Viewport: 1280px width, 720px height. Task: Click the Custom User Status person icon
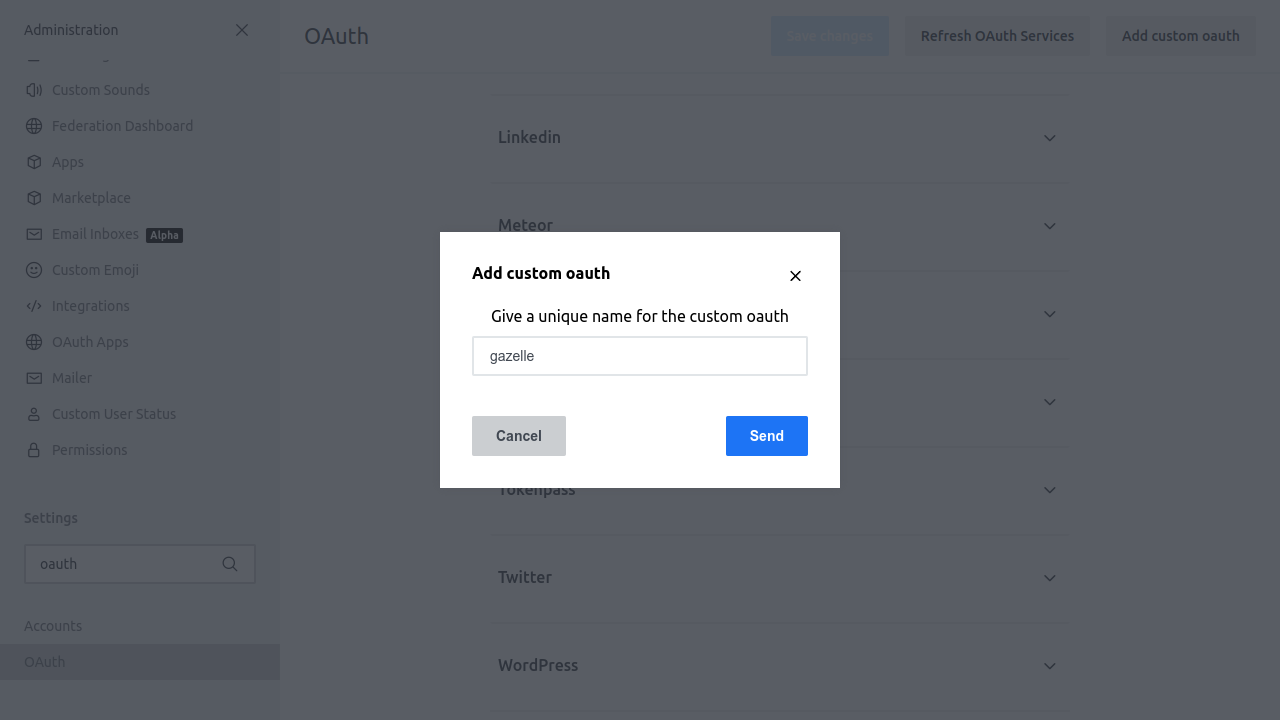tap(34, 414)
